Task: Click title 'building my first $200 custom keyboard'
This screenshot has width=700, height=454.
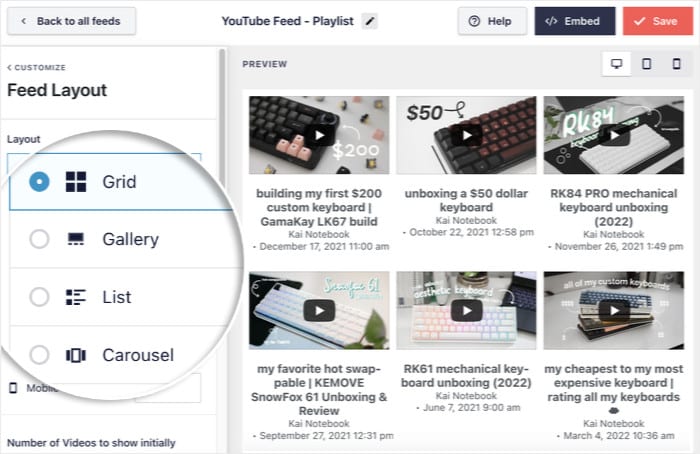Action: pos(319,207)
